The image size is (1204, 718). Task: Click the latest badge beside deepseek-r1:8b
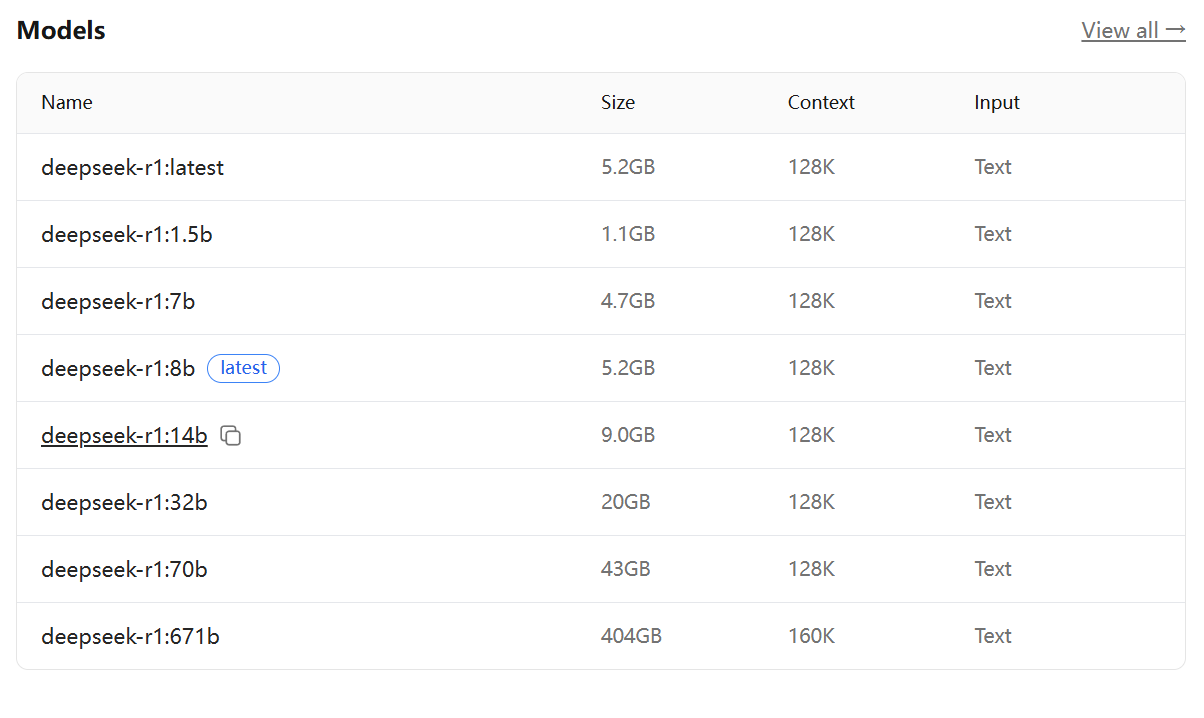tap(243, 368)
